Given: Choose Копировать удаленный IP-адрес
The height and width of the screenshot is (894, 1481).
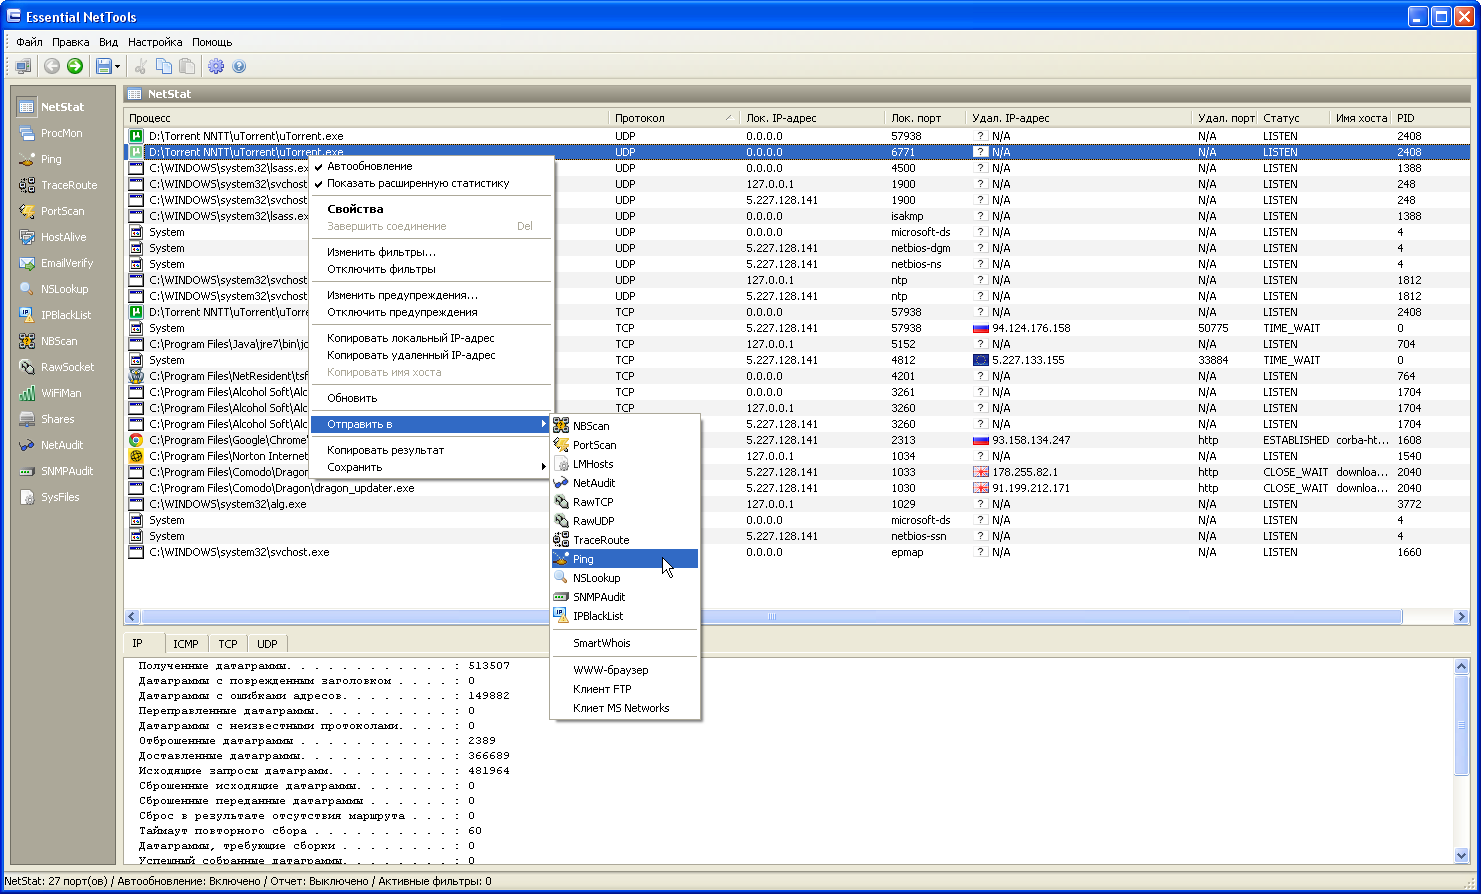Looking at the screenshot, I should 432,355.
